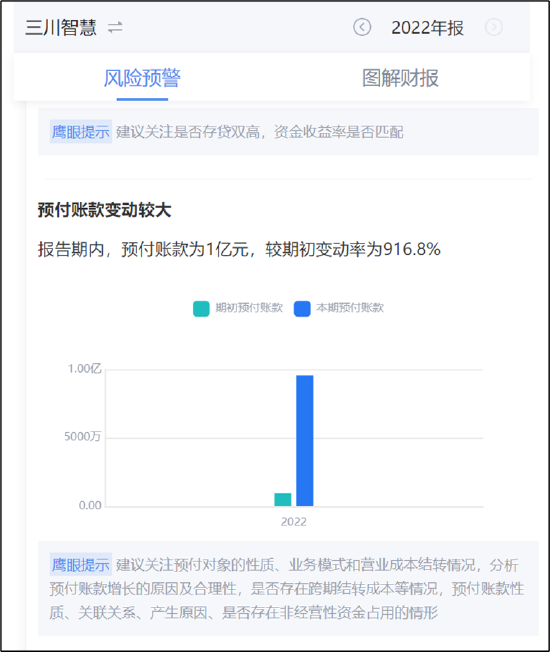Click the swap company icon next to 三川智慧

click(x=115, y=28)
